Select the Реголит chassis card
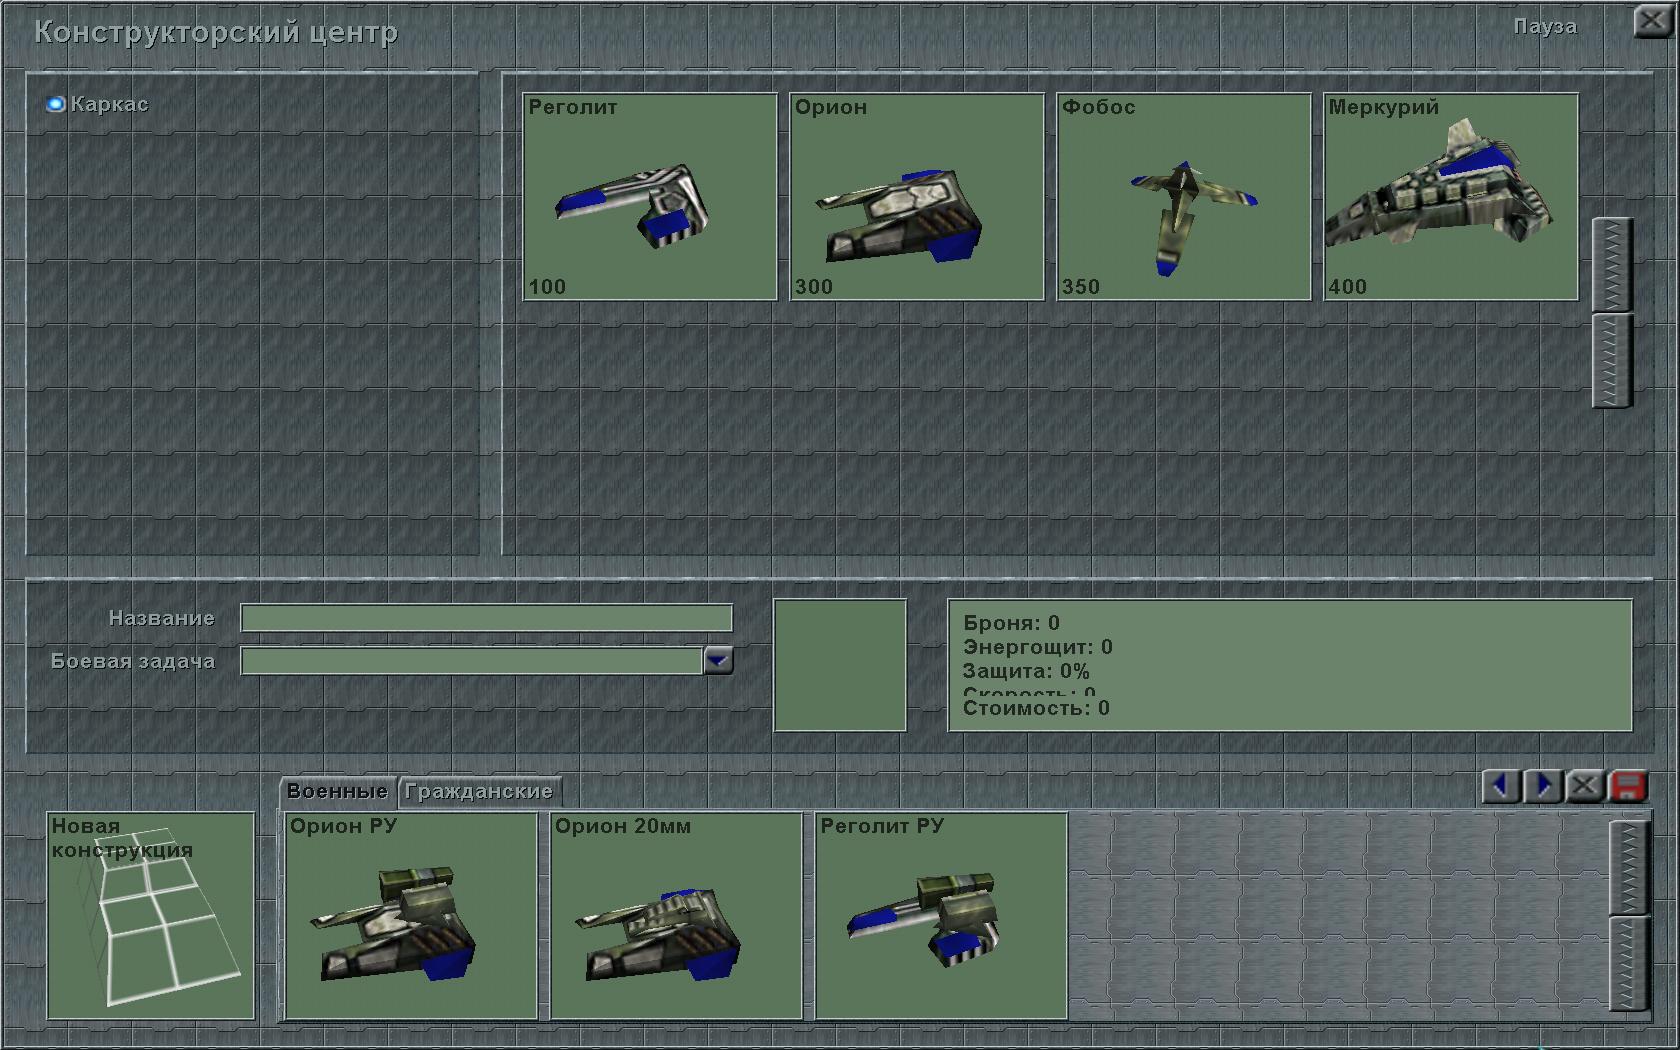The width and height of the screenshot is (1680, 1050). point(650,197)
